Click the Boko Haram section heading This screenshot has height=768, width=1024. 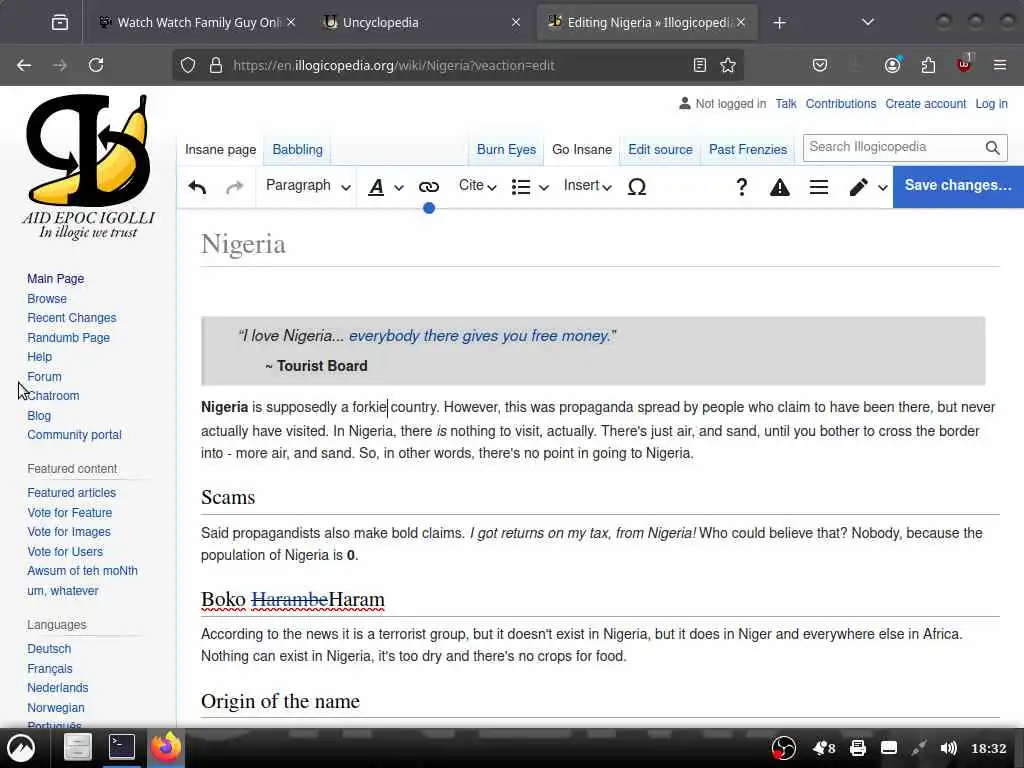293,600
